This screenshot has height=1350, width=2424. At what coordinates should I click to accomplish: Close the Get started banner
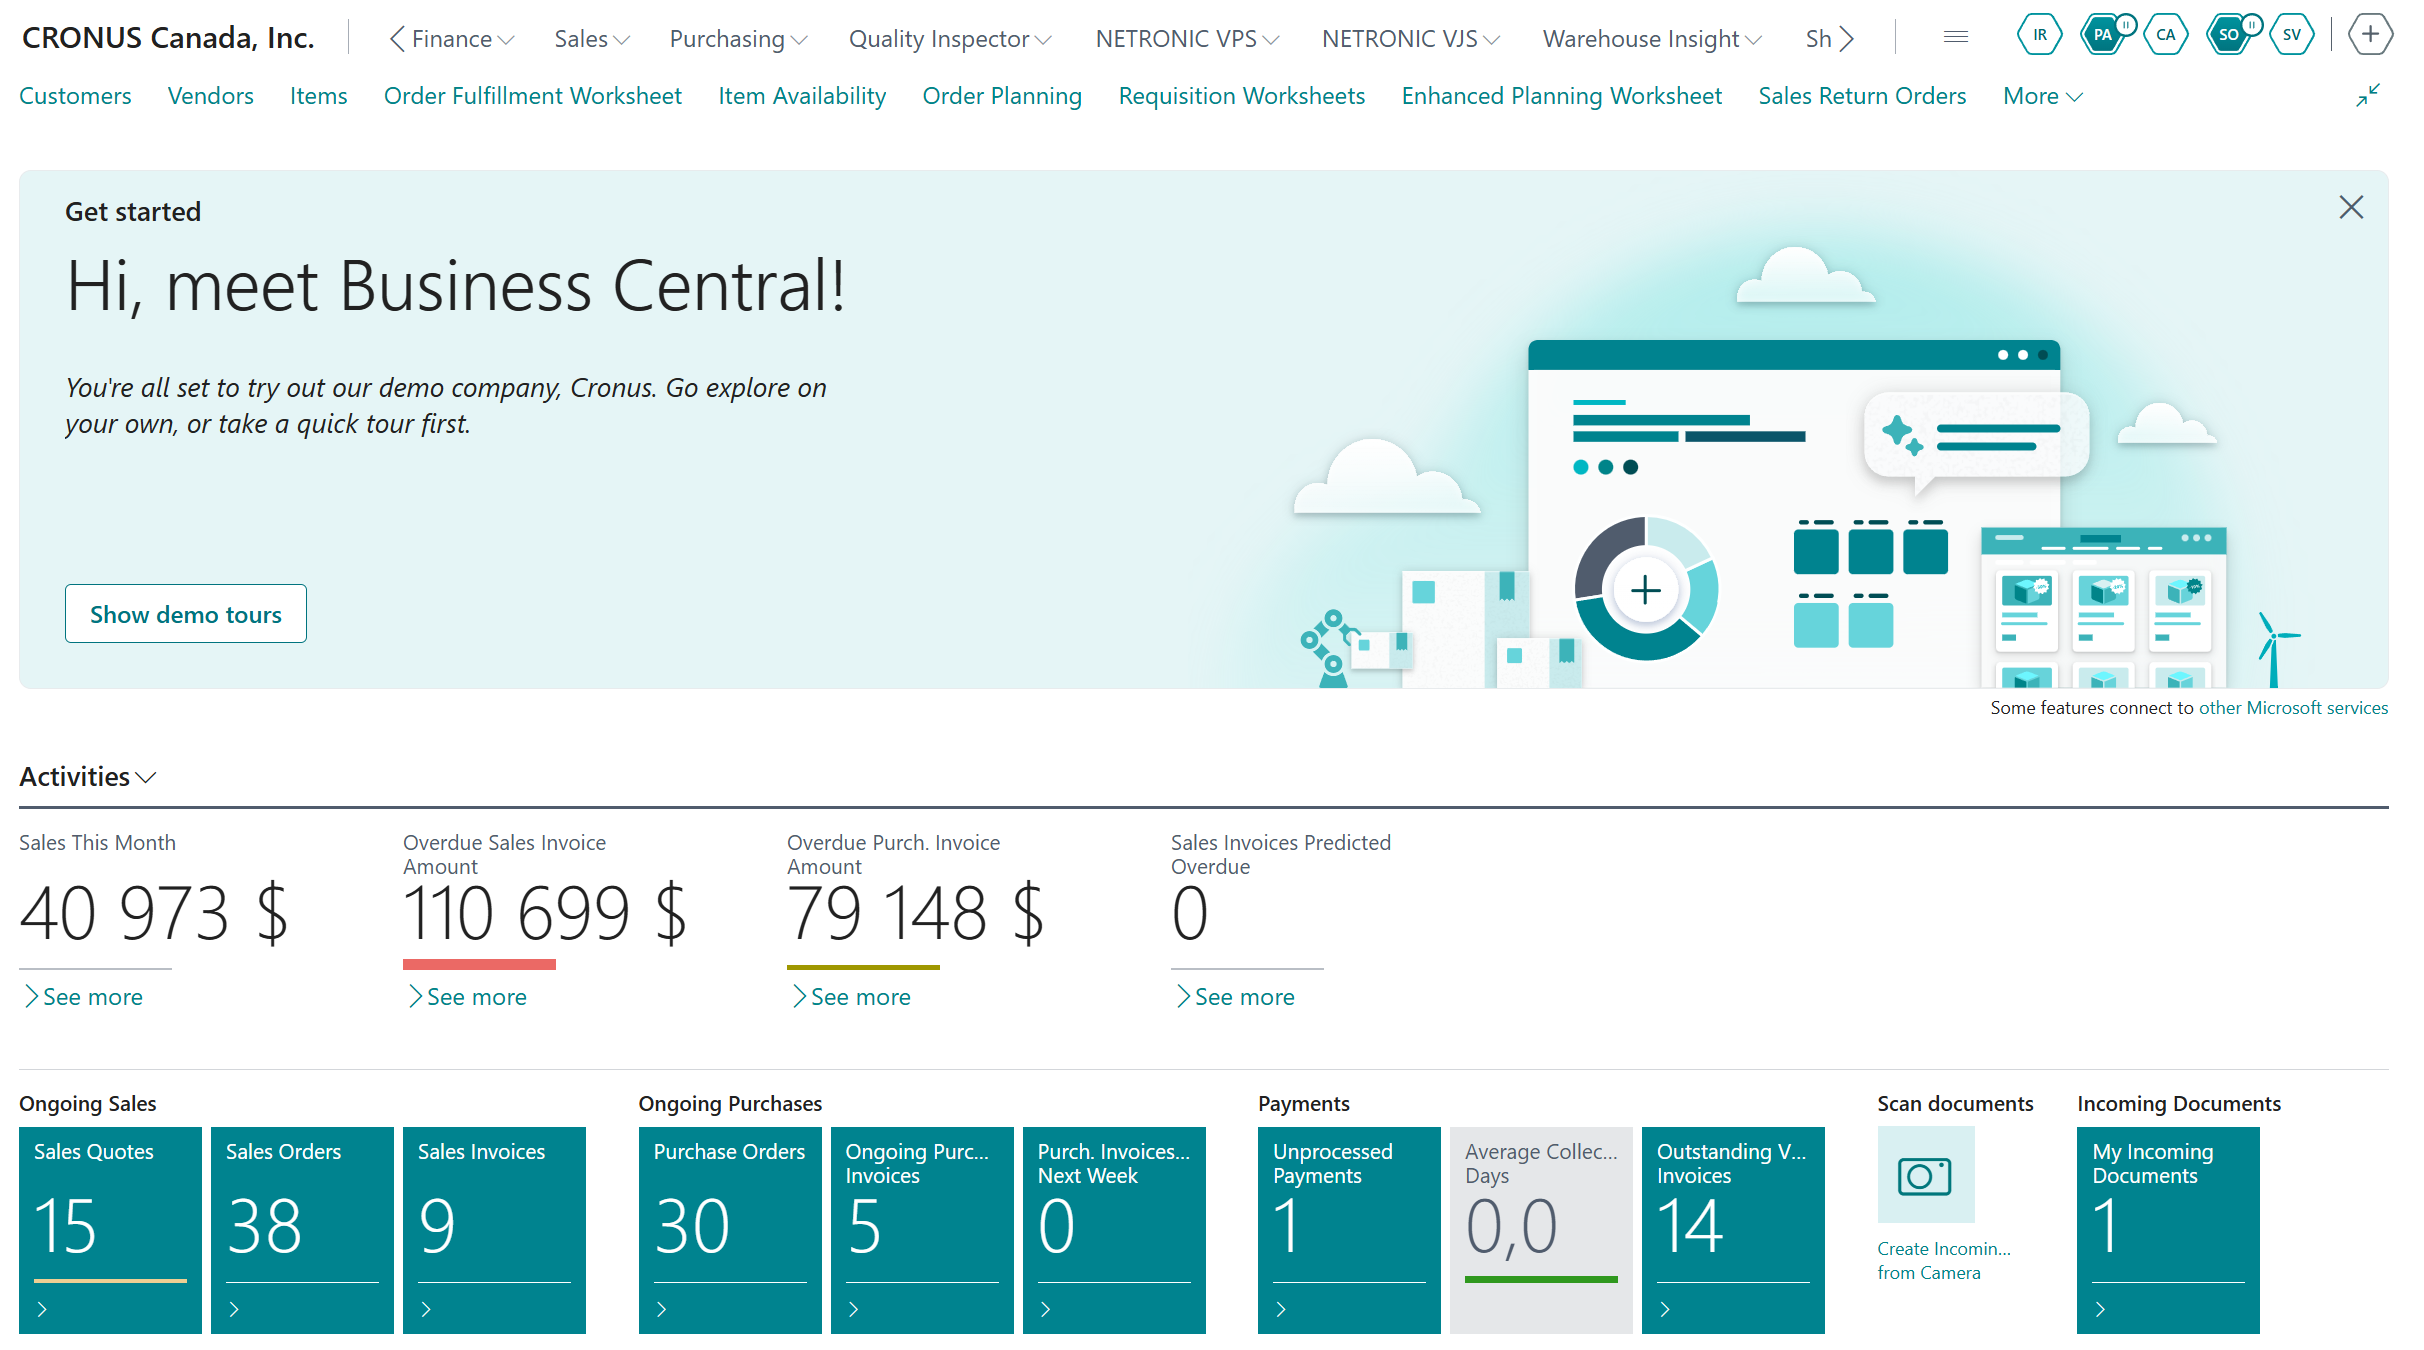coord(2351,208)
